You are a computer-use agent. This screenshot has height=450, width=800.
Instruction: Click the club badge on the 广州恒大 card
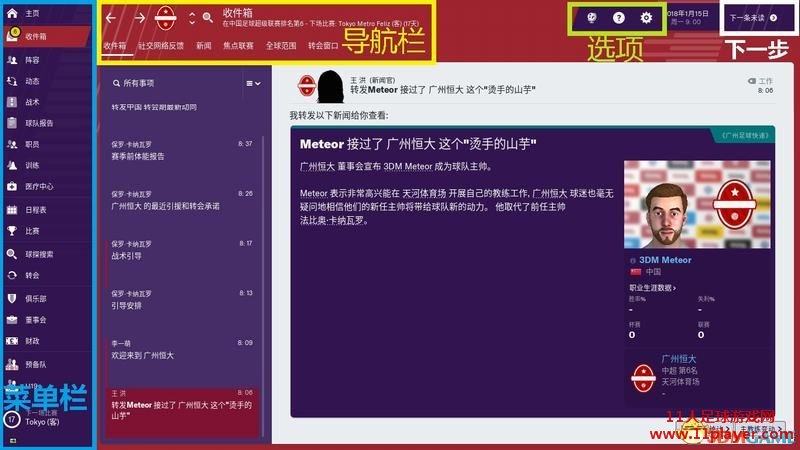coord(643,378)
